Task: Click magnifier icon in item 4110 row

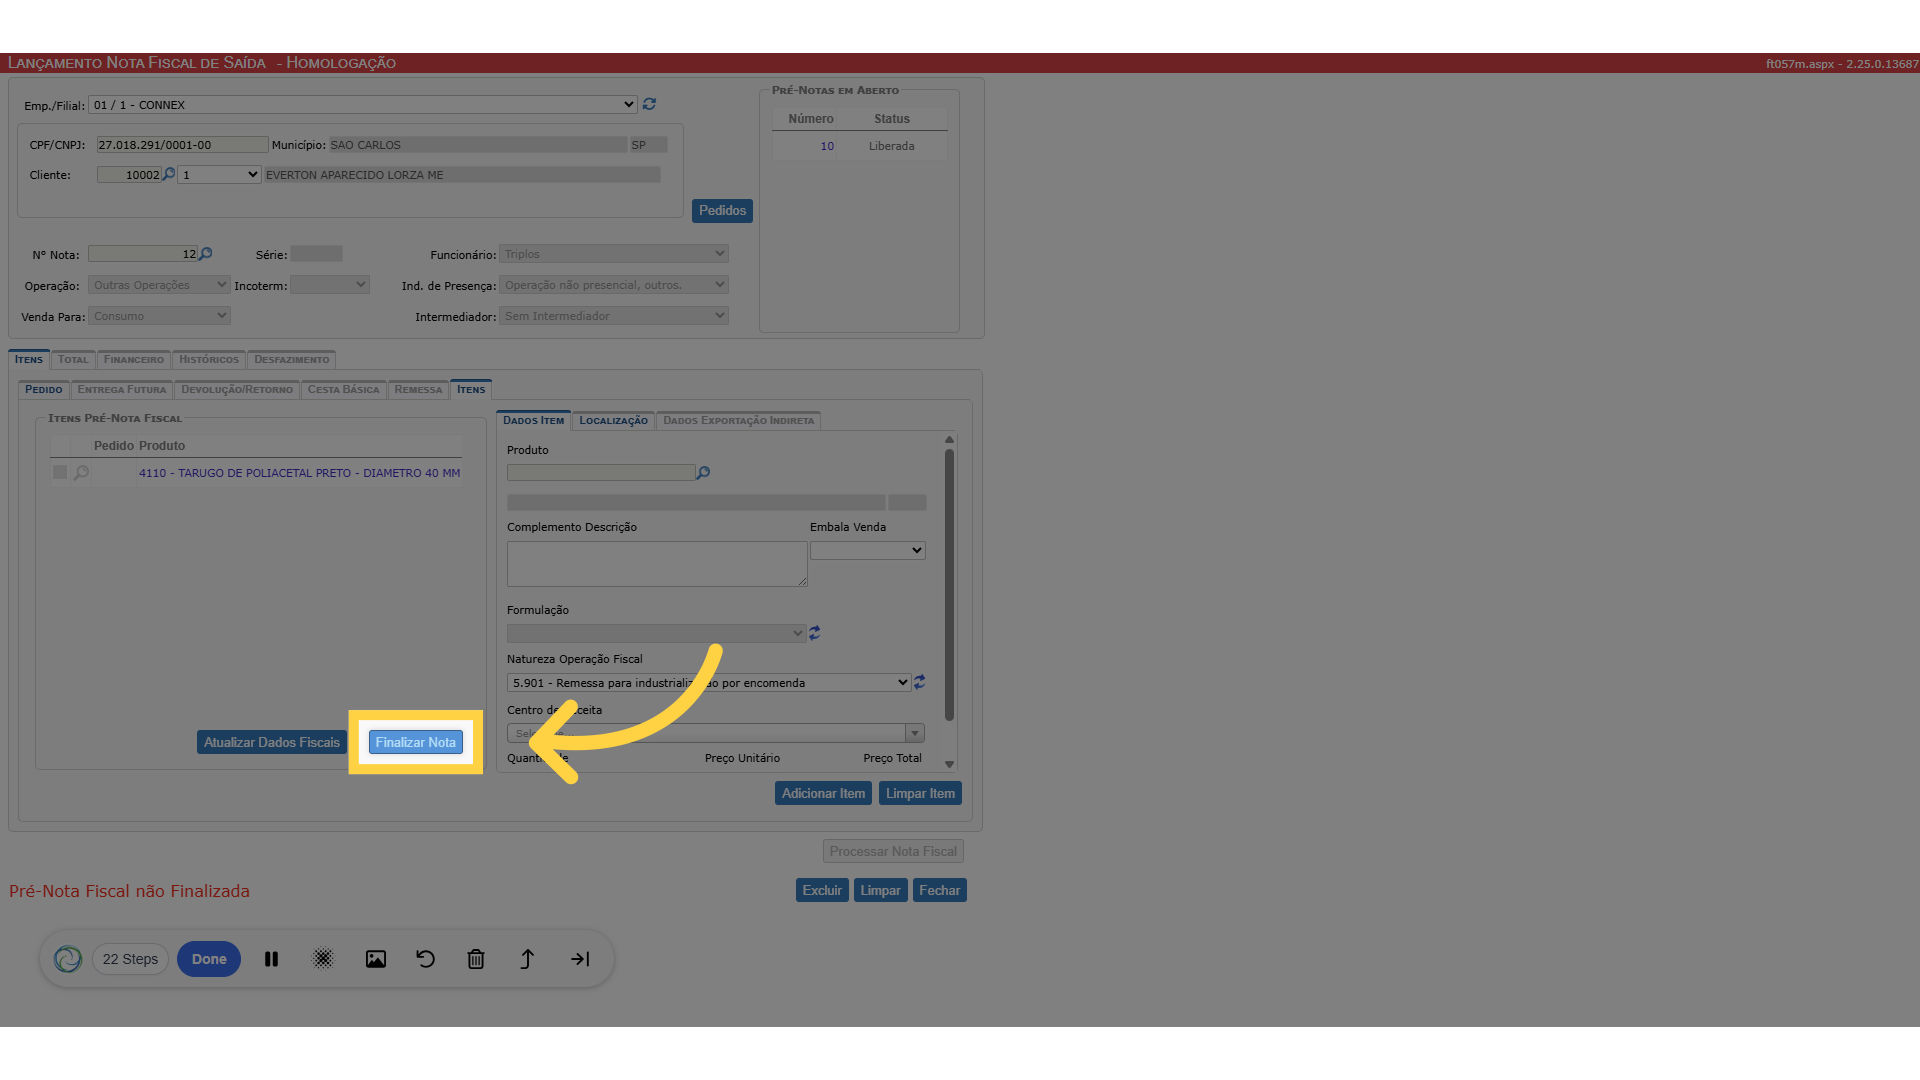Action: [x=82, y=473]
